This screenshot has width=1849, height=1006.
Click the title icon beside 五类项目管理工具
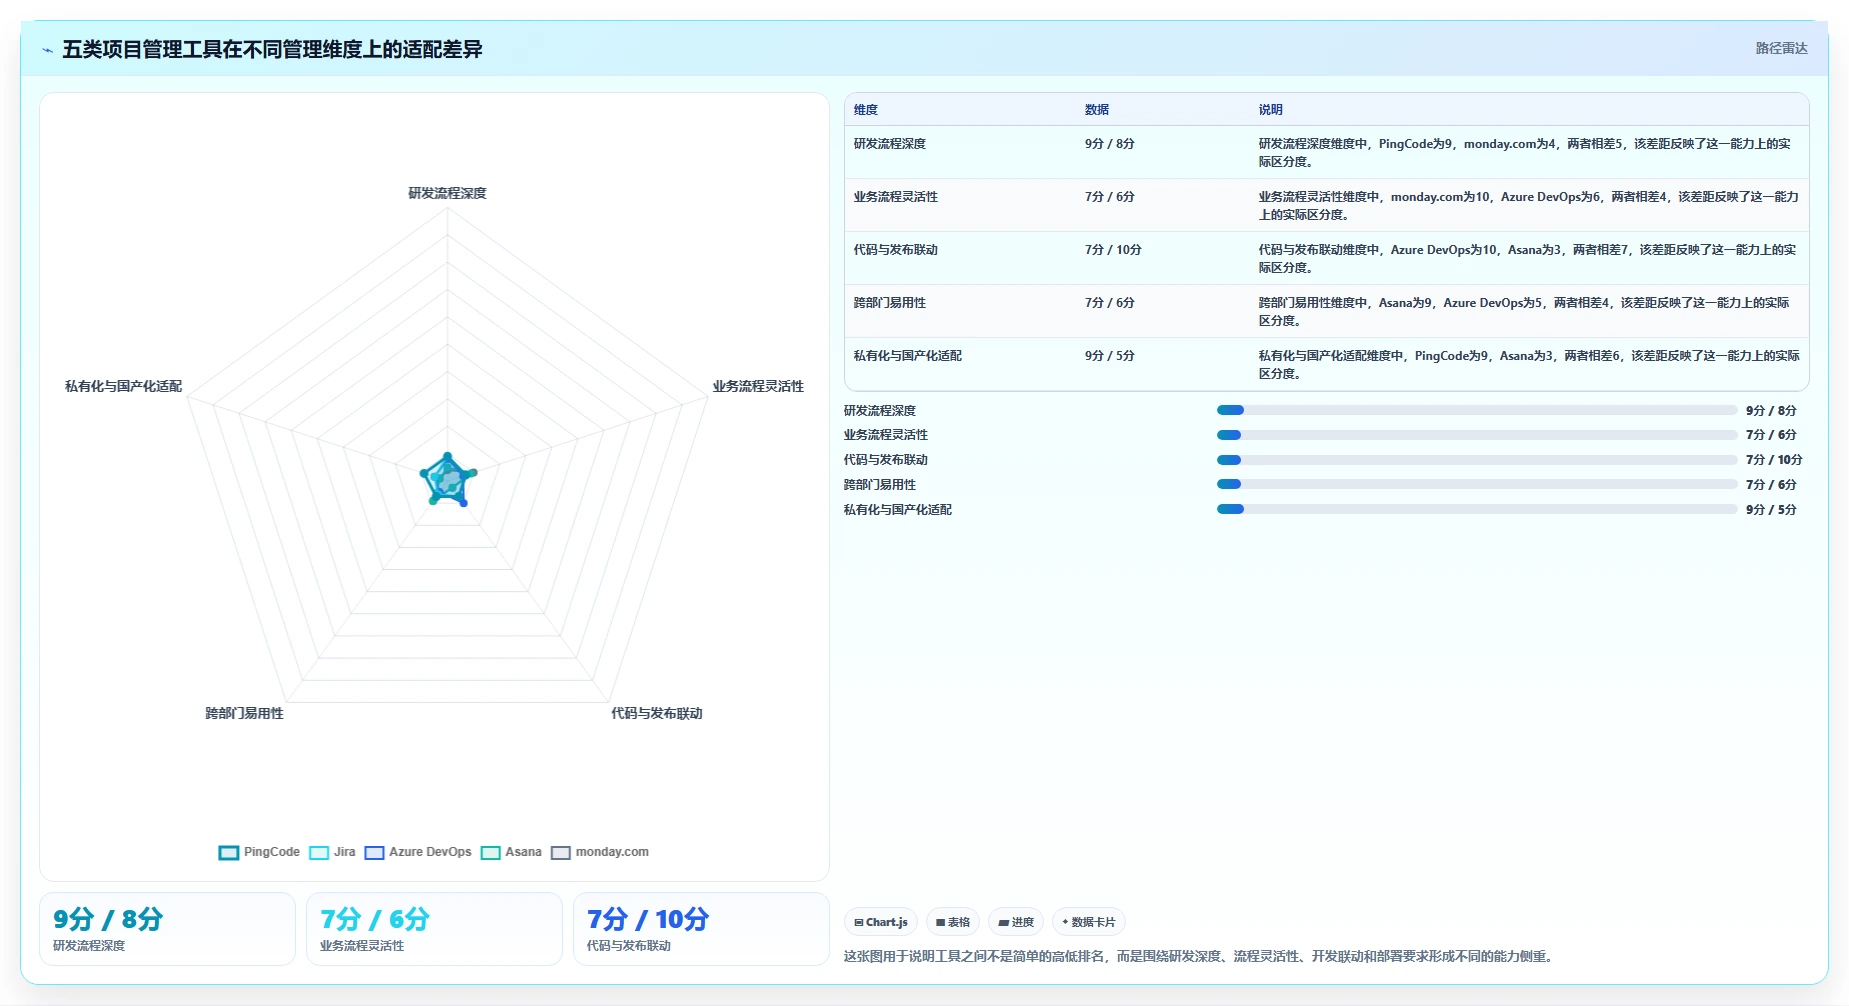coord(47,50)
